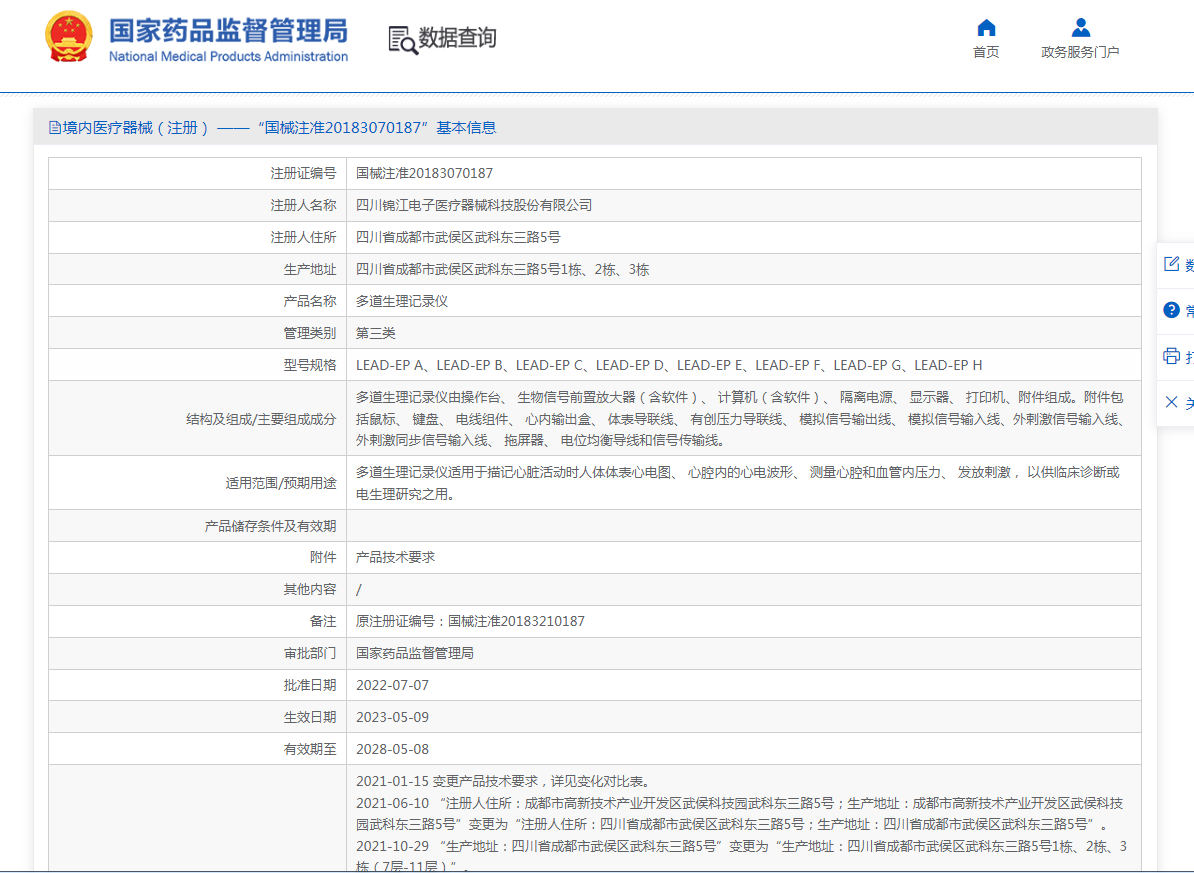The image size is (1194, 873).
Task: Click the 2021-06-10 change record entry
Action: (739, 814)
